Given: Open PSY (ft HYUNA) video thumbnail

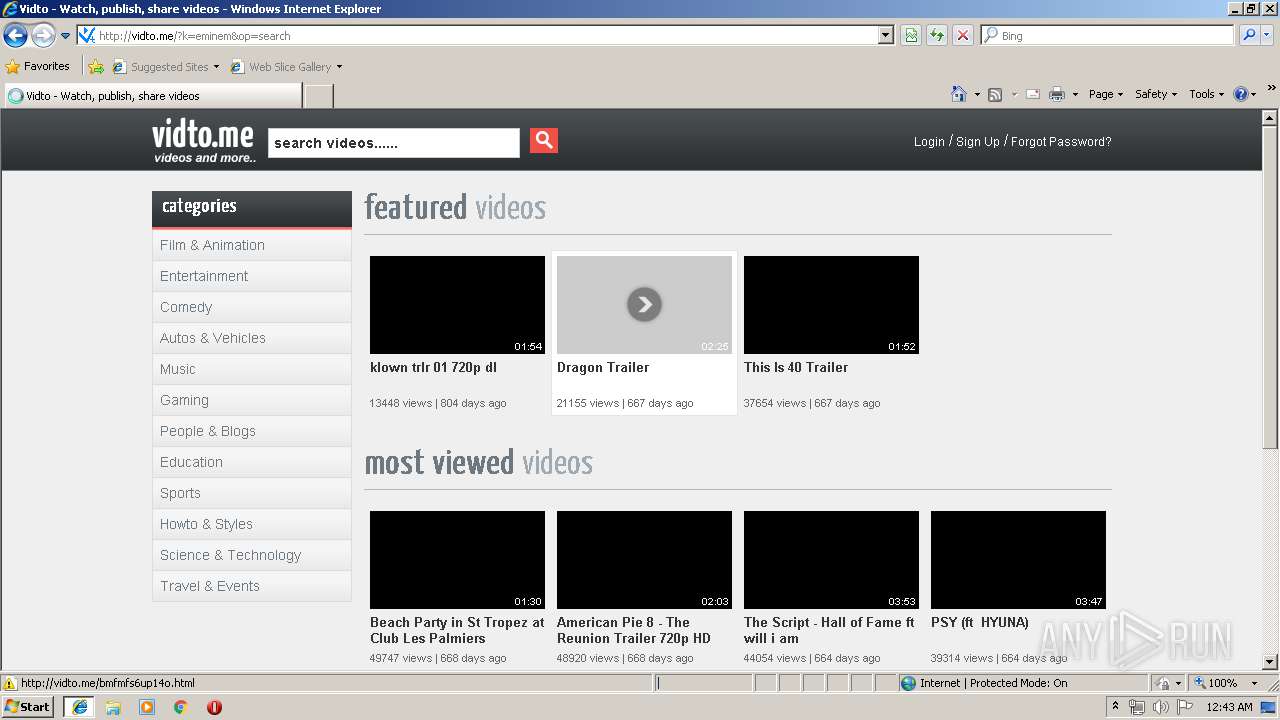Looking at the screenshot, I should tap(1018, 560).
